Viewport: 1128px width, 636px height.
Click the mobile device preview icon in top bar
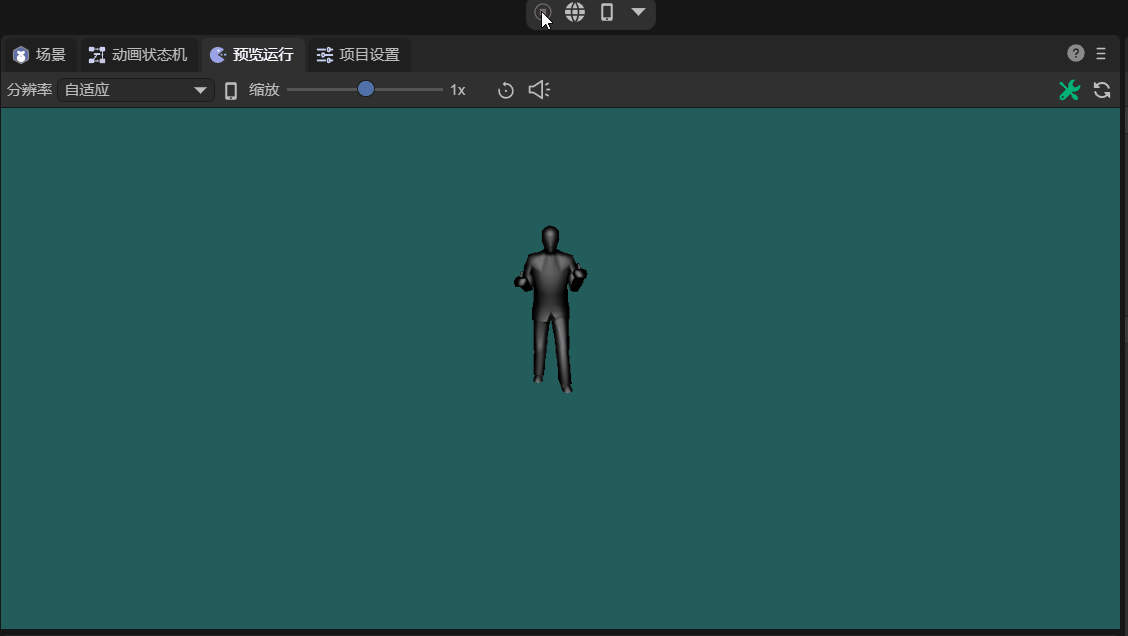coord(606,13)
